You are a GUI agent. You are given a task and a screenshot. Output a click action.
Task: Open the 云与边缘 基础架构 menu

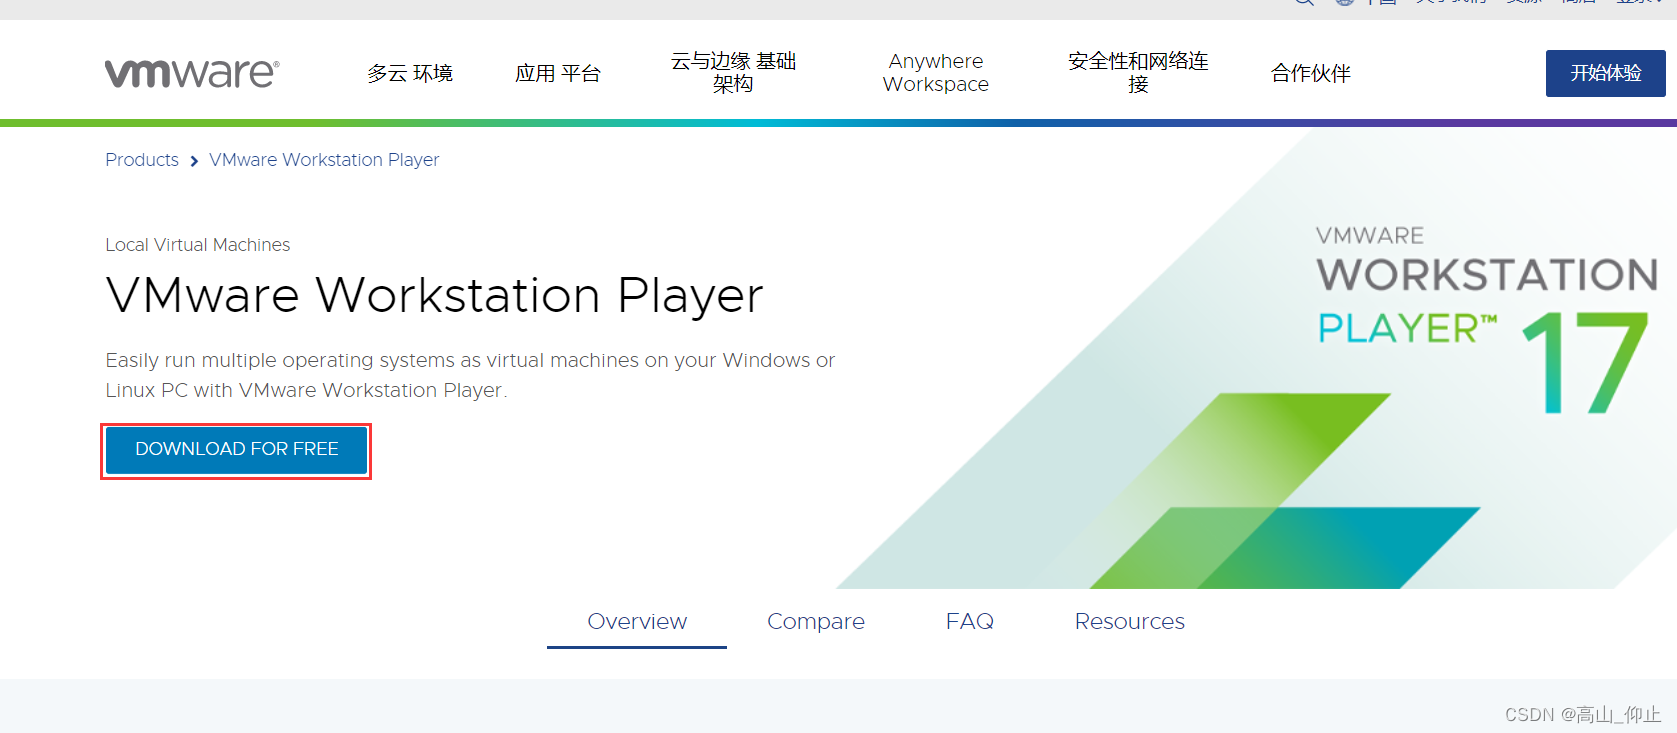pos(733,73)
